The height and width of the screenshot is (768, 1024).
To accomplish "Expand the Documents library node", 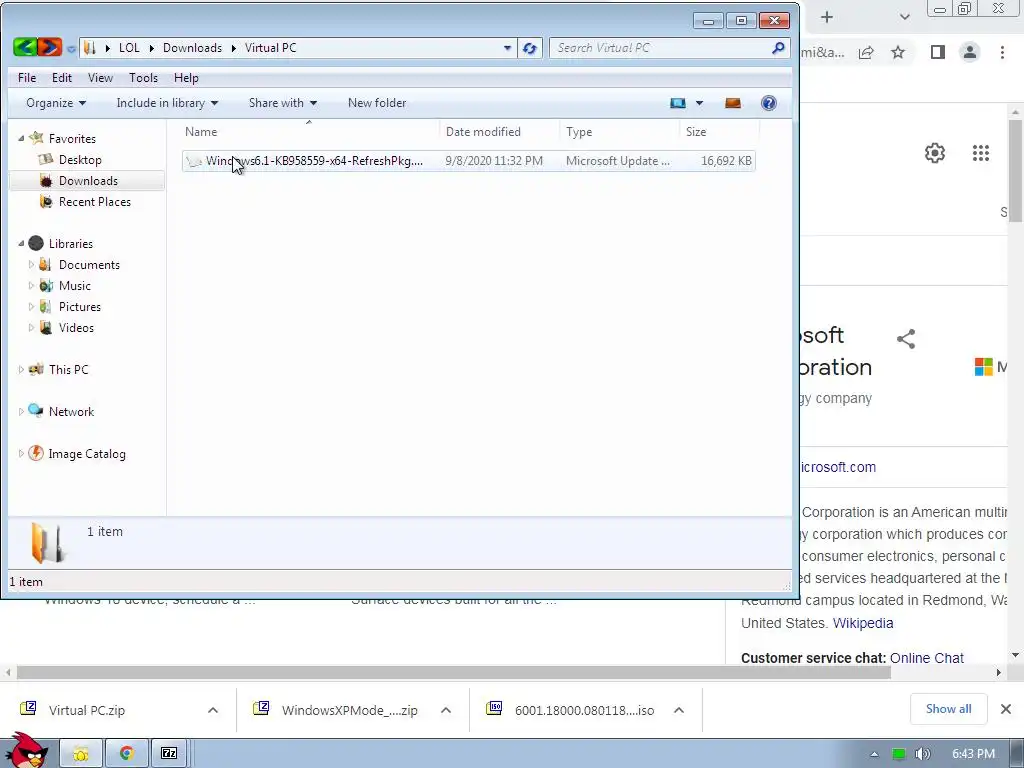I will 31,264.
